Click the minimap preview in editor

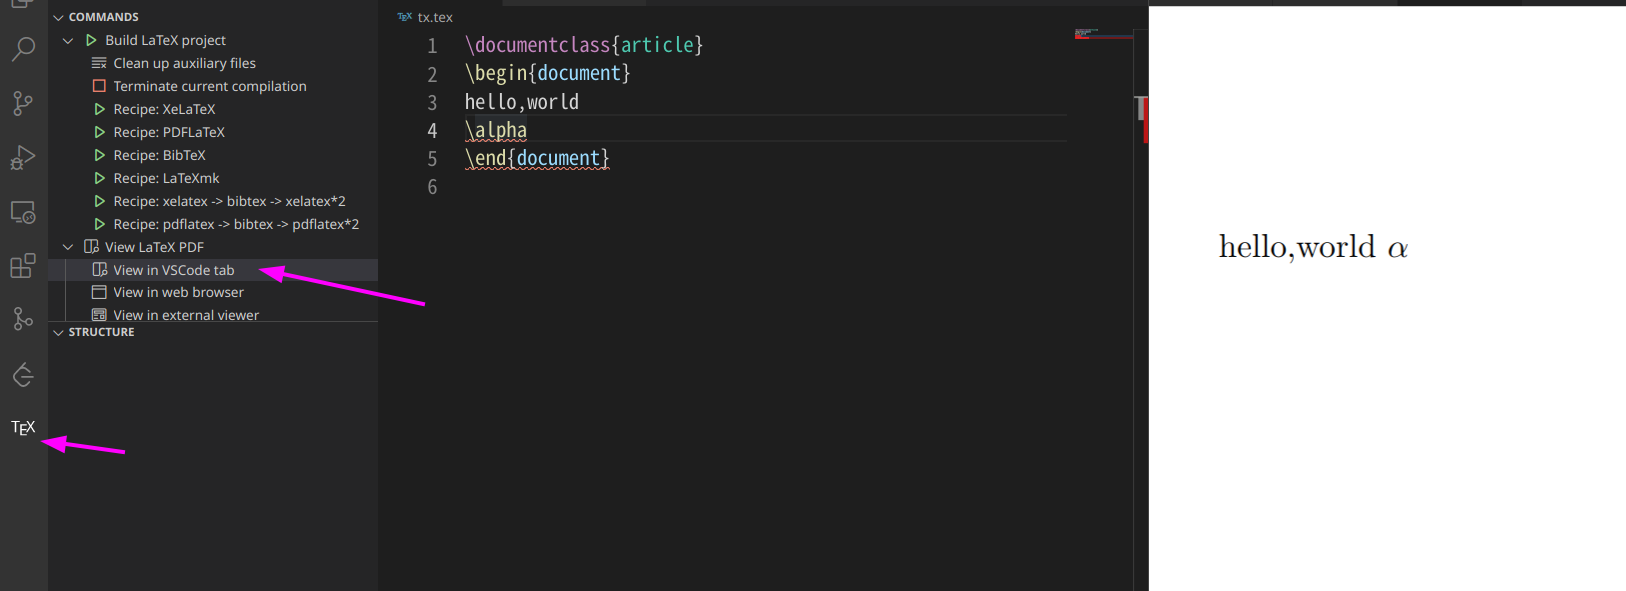click(1087, 34)
